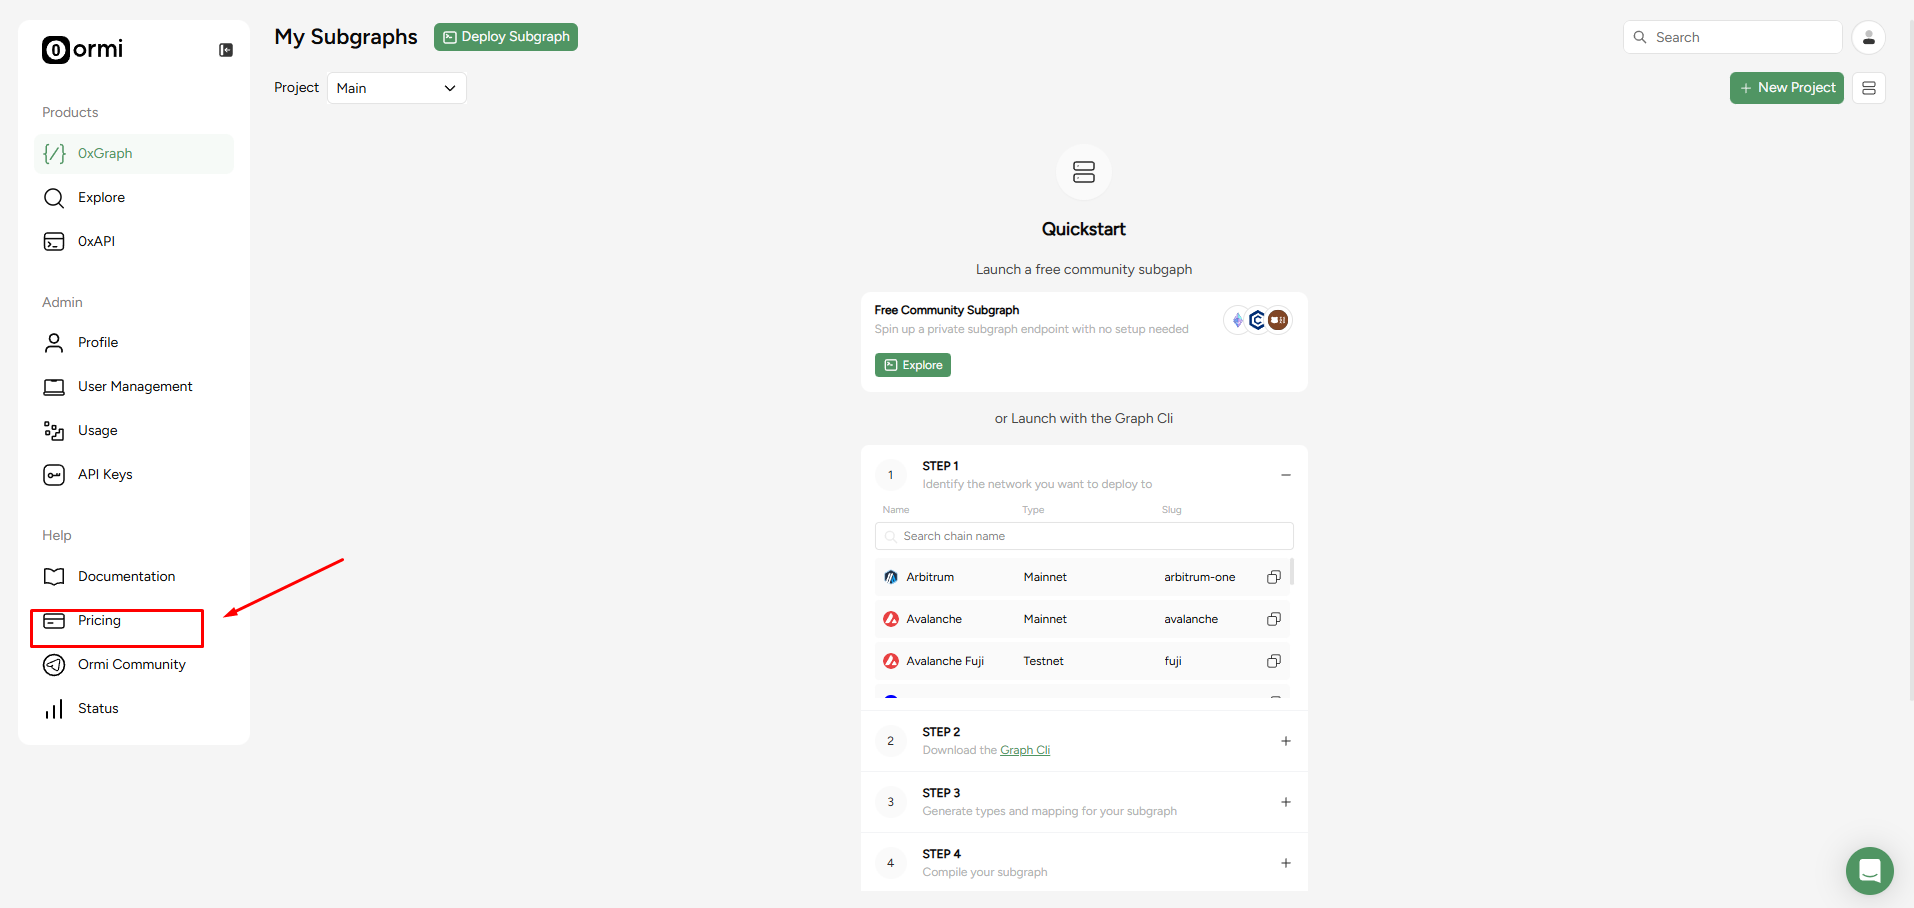Open the Profile page icon
1914x908 pixels.
tap(53, 342)
